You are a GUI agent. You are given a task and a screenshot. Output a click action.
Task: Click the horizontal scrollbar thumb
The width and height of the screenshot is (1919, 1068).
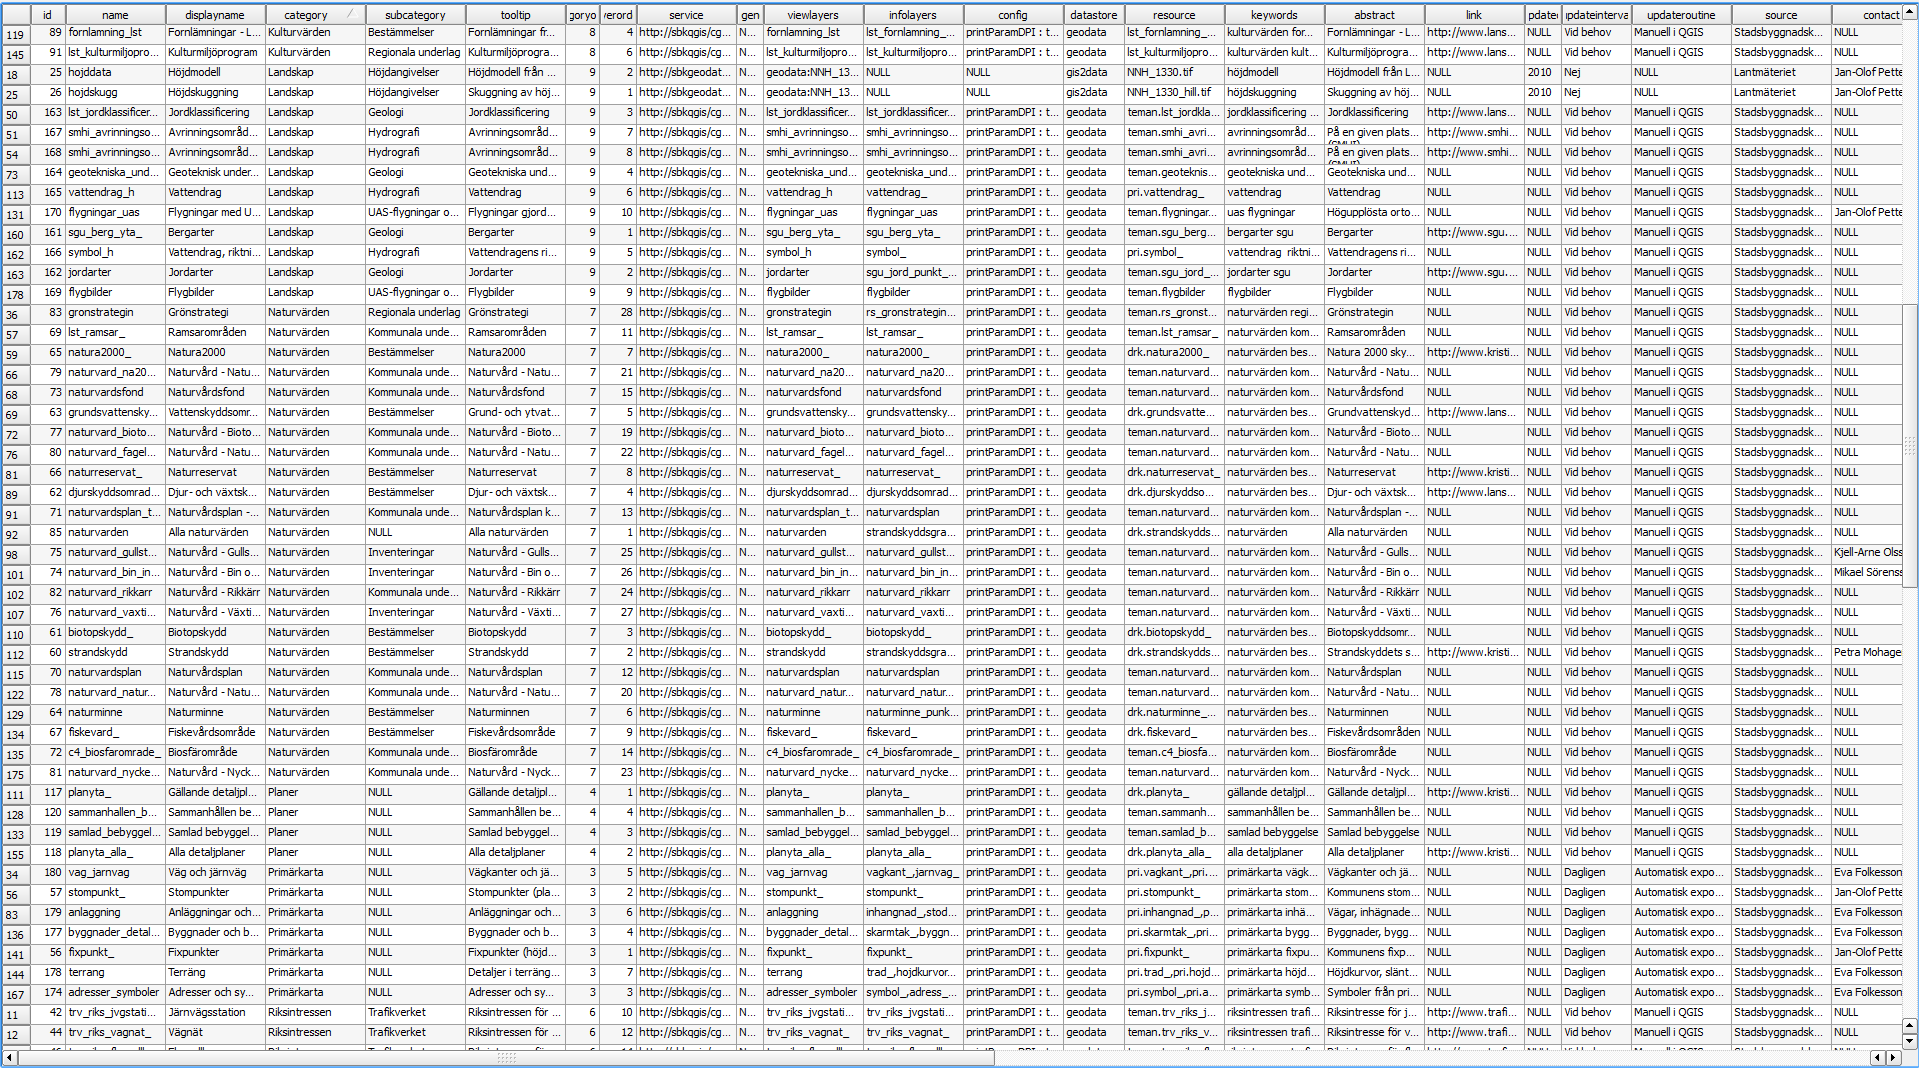click(506, 1057)
